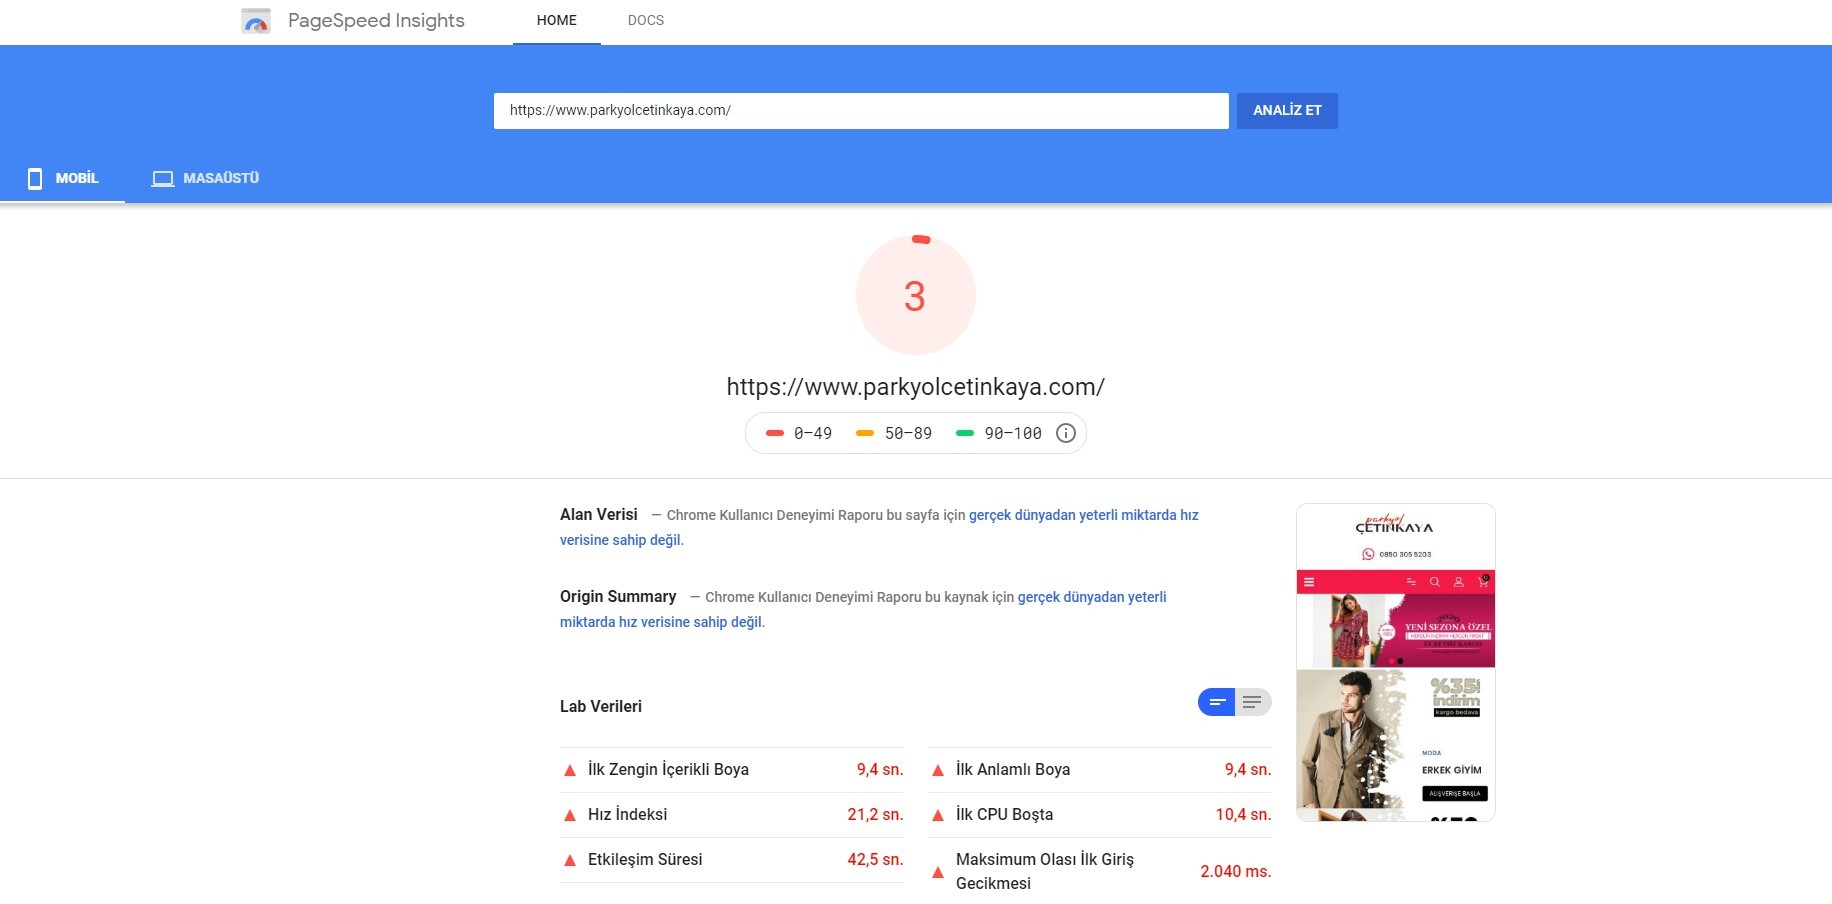Click red warning triangle beside Etkileşim Süresi
Viewport: 1832px width, 904px height.
pyautogui.click(x=570, y=860)
